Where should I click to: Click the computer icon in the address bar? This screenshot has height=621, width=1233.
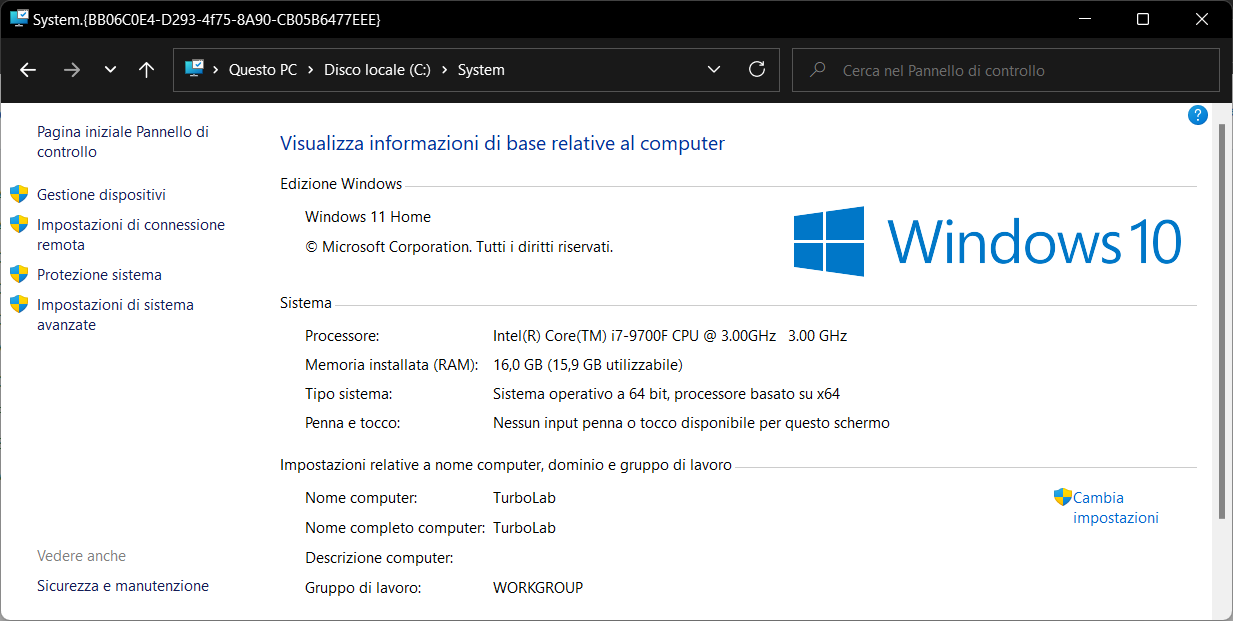click(194, 69)
